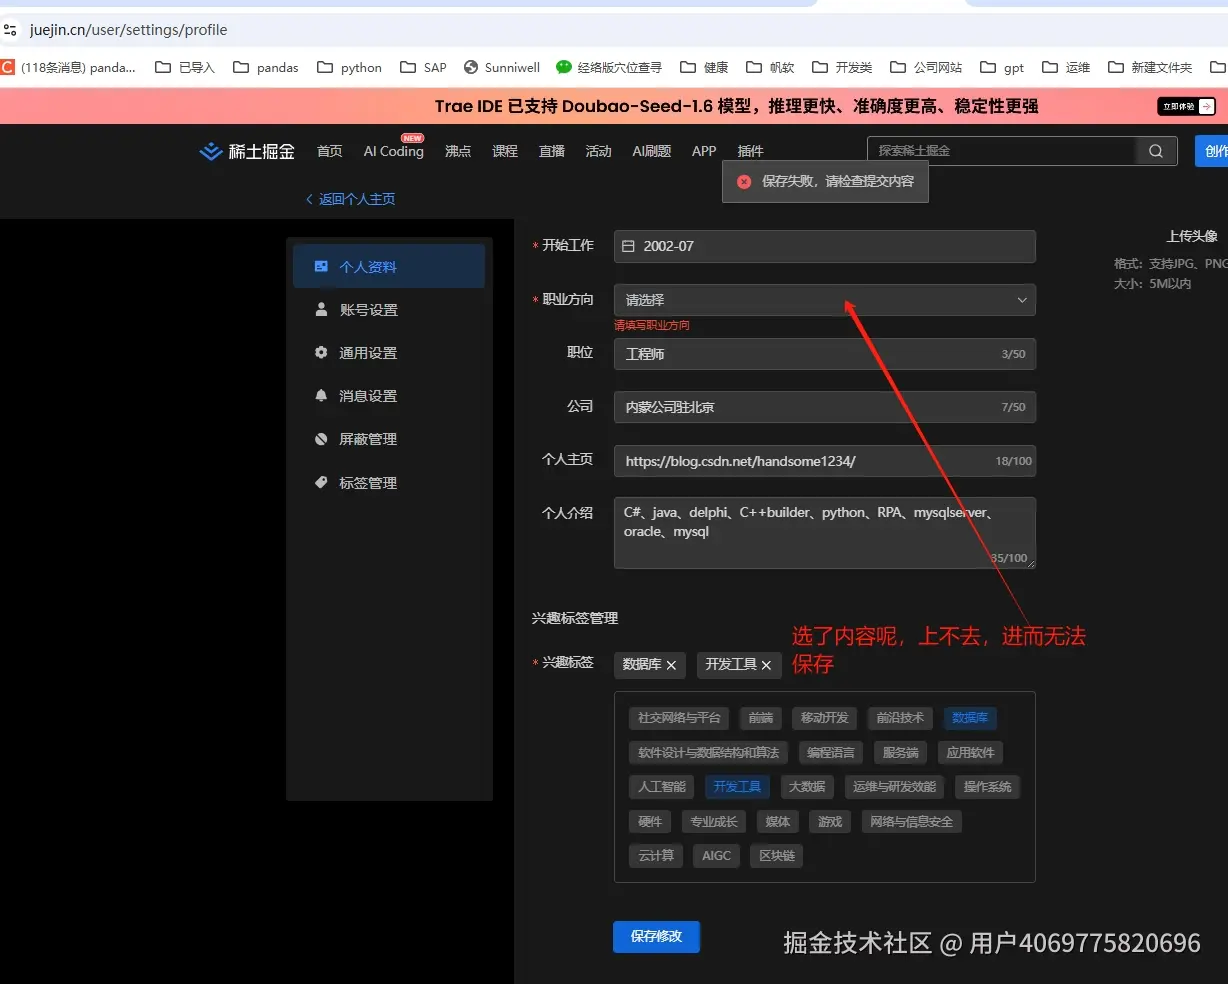Switch to the AI Coding nav item

point(393,150)
